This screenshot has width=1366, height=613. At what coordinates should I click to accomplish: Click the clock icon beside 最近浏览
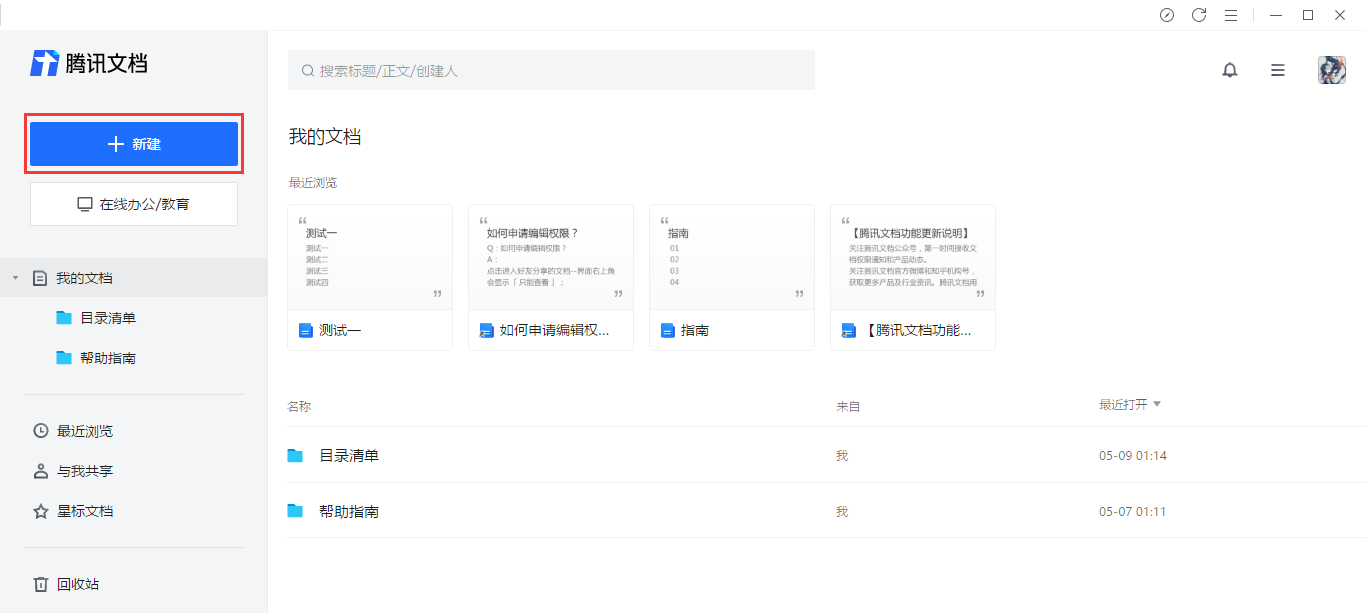[x=41, y=431]
